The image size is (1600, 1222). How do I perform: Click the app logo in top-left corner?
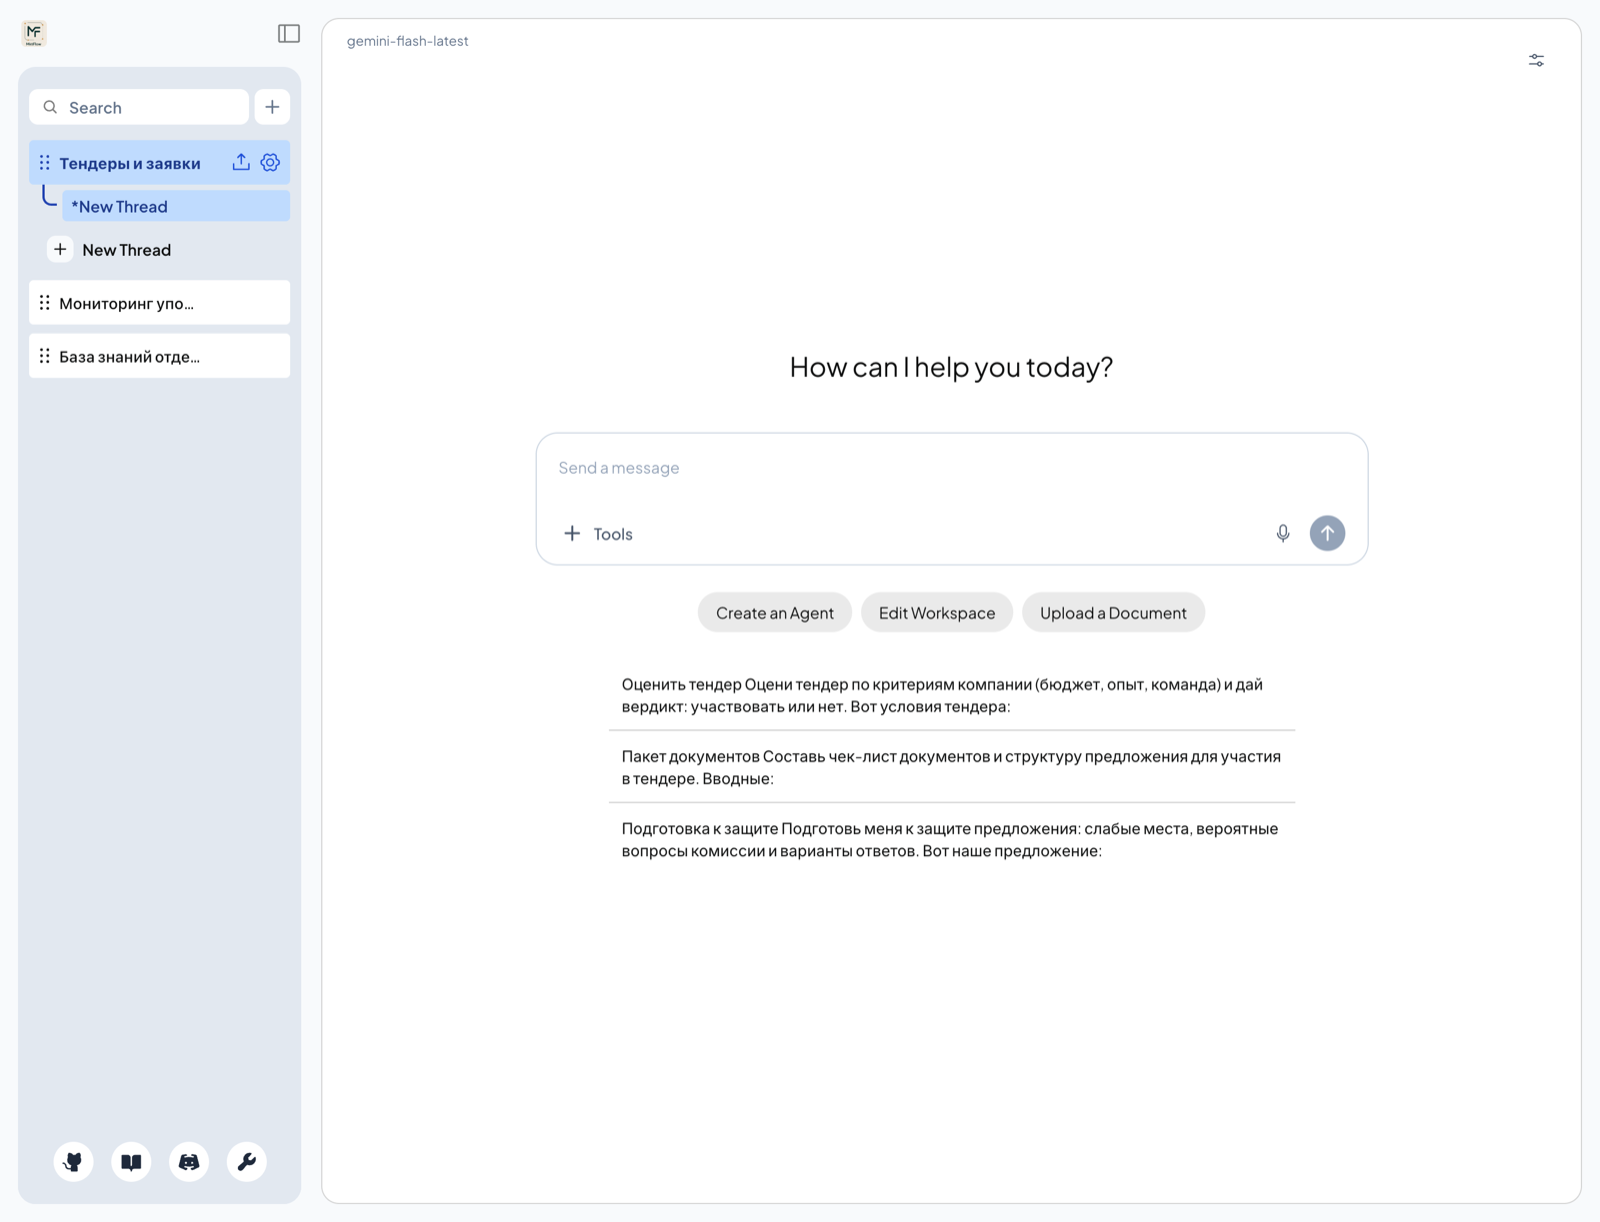[x=34, y=33]
